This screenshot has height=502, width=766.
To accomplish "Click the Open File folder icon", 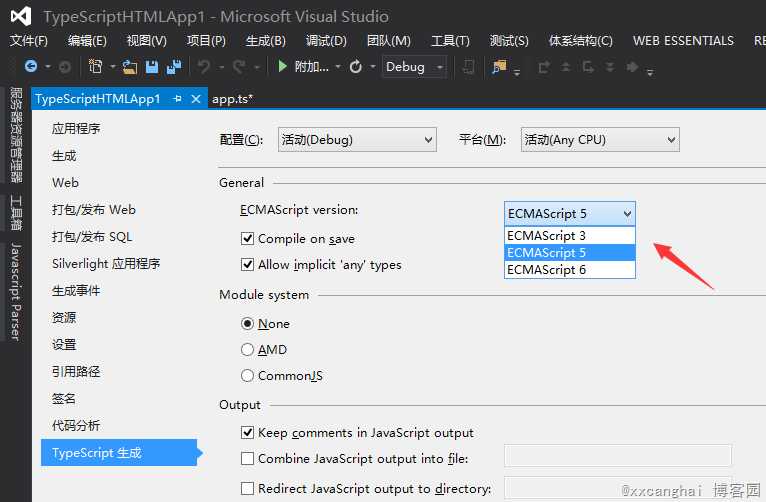I will (129, 67).
